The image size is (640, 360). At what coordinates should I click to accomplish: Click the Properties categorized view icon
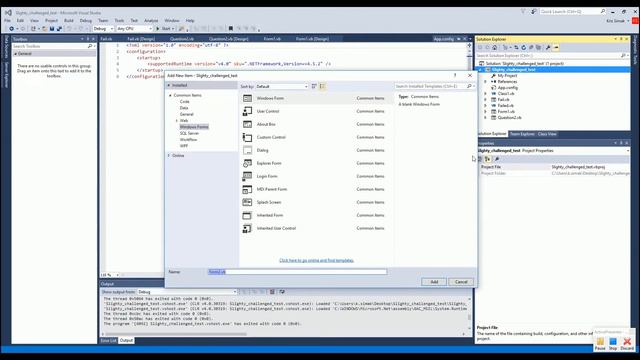point(480,159)
